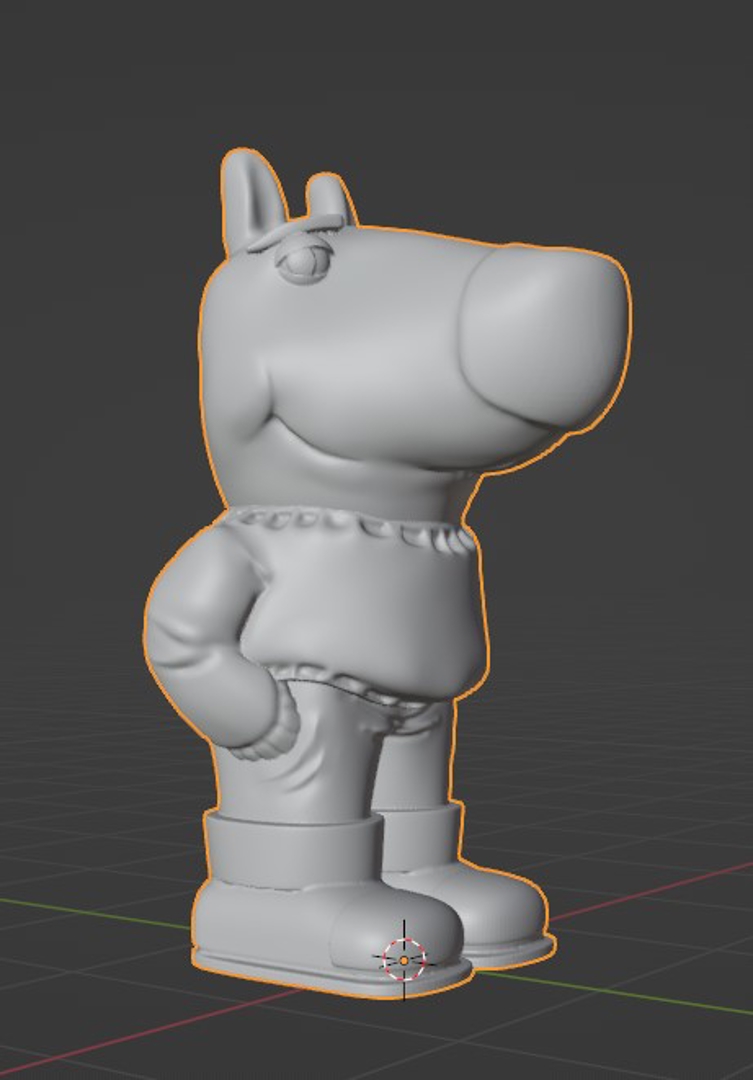Click the front boot's upper cuff
Image resolution: width=753 pixels, height=1080 pixels.
pos(295,850)
